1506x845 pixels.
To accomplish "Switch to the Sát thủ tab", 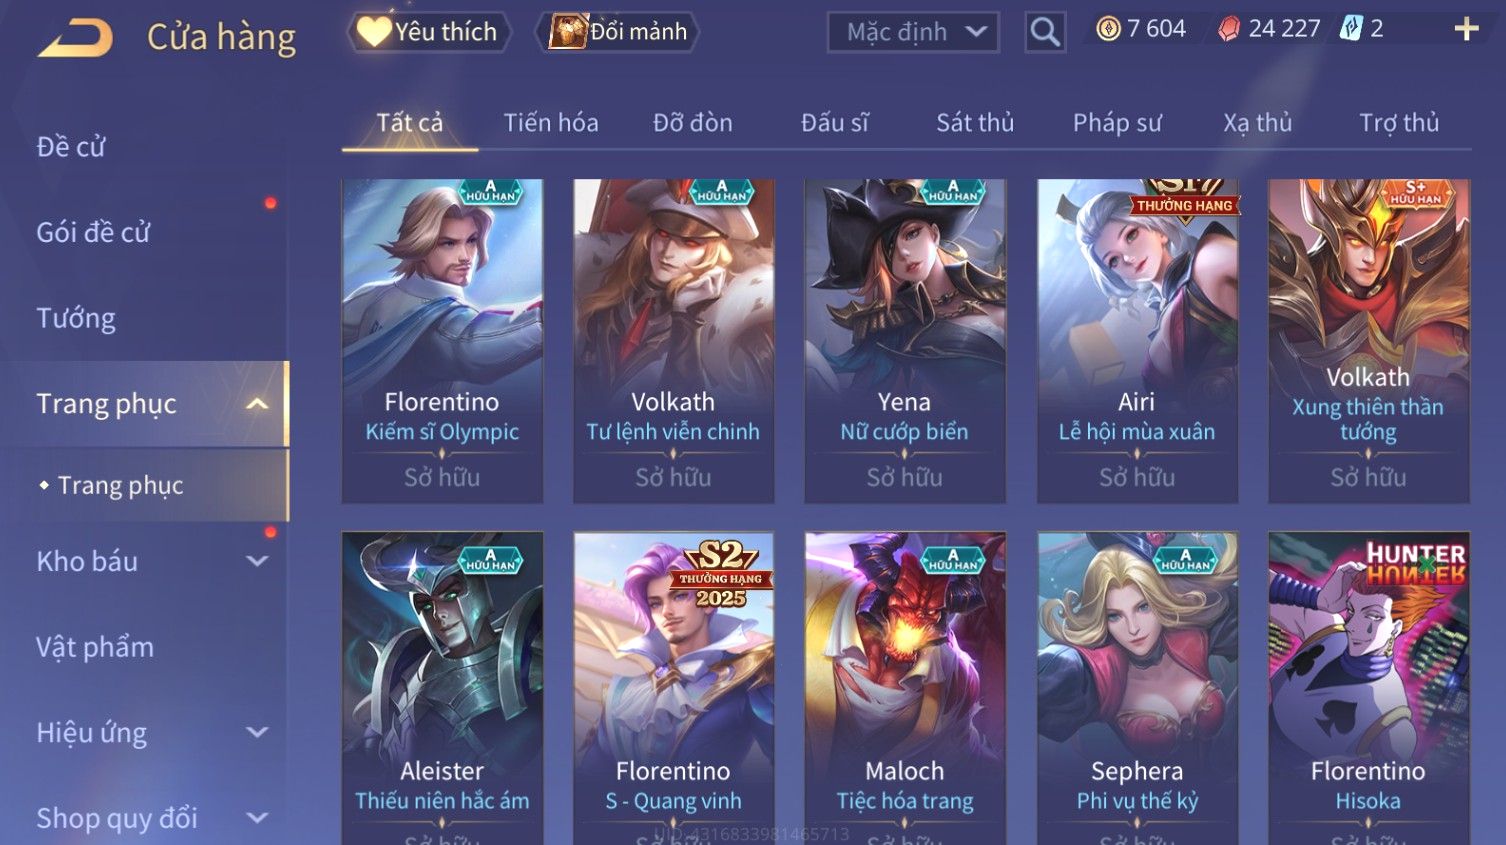I will [x=975, y=123].
